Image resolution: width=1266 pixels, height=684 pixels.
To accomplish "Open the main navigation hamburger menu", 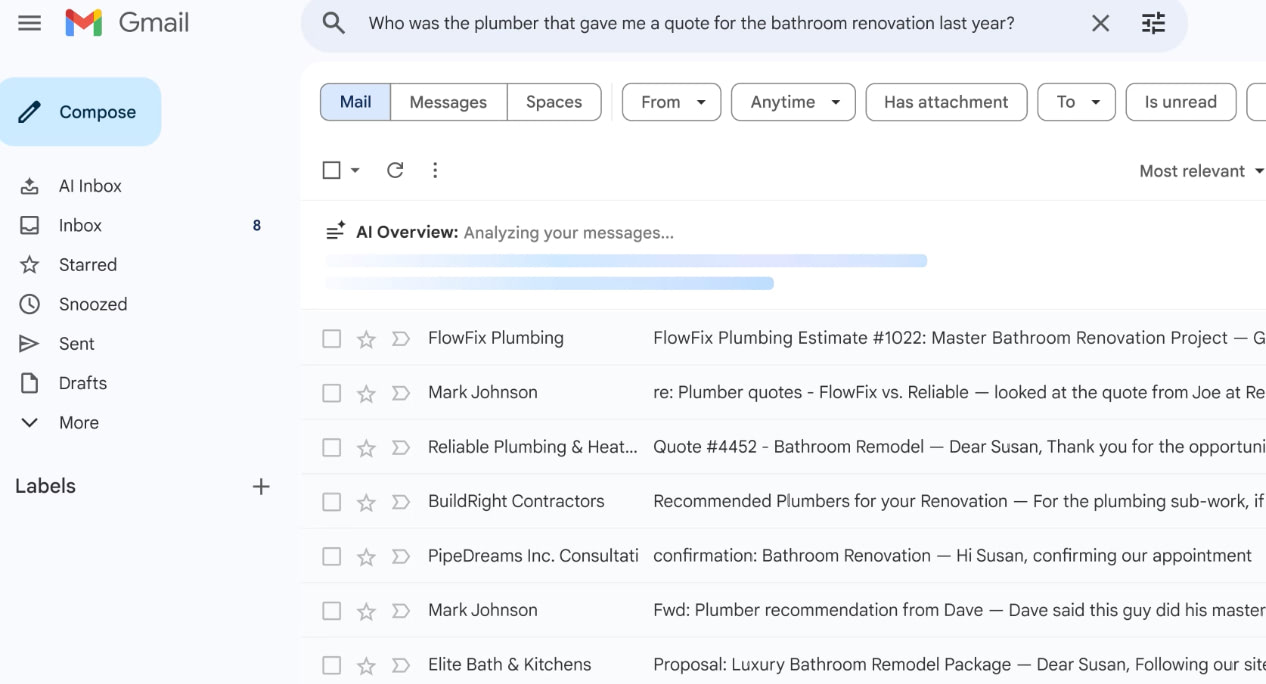I will pos(29,22).
